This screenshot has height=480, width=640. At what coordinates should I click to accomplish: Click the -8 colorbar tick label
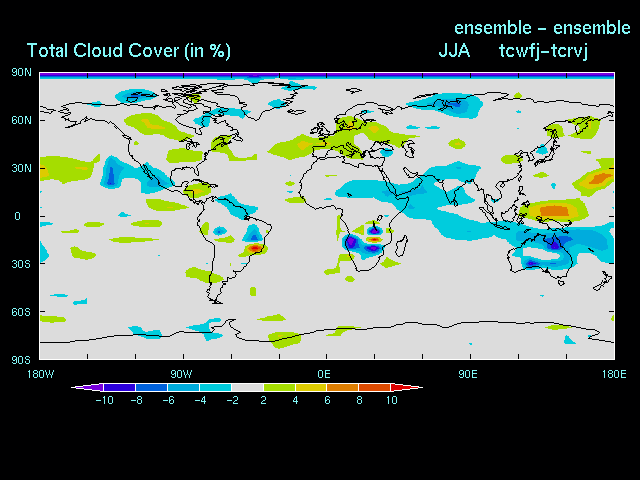pos(137,400)
